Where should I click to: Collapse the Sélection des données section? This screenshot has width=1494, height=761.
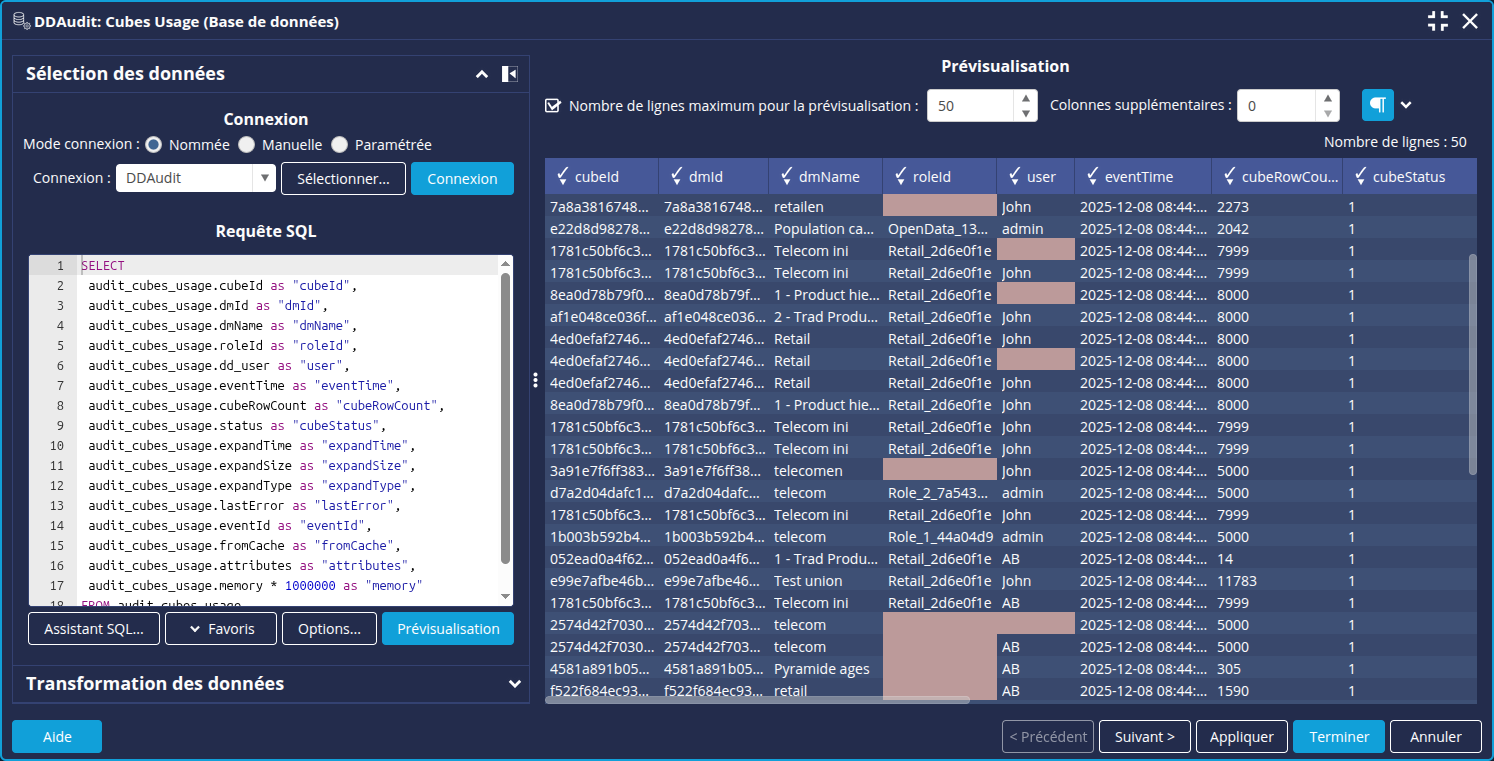coord(482,74)
